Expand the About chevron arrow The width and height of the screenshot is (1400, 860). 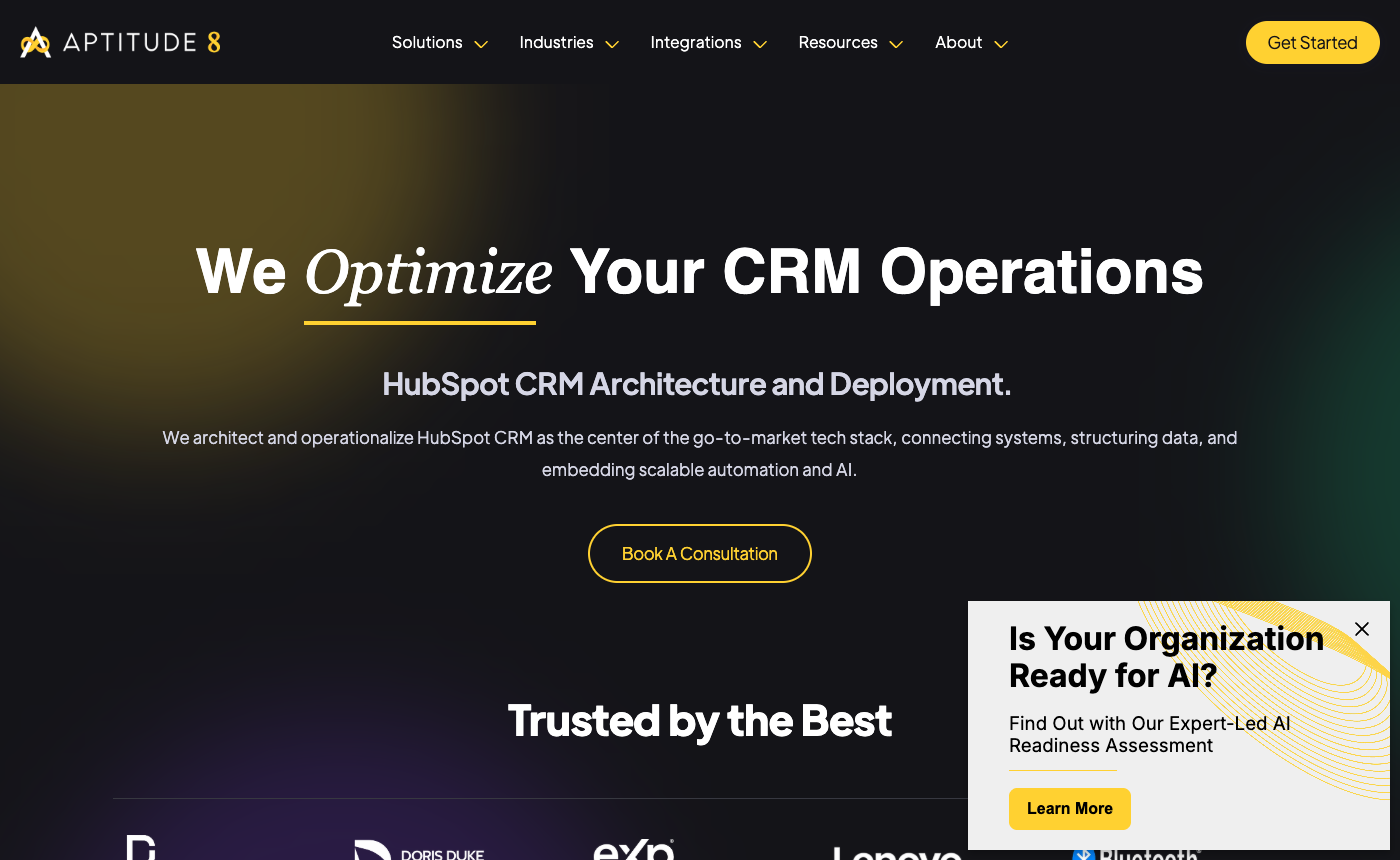coord(1001,44)
